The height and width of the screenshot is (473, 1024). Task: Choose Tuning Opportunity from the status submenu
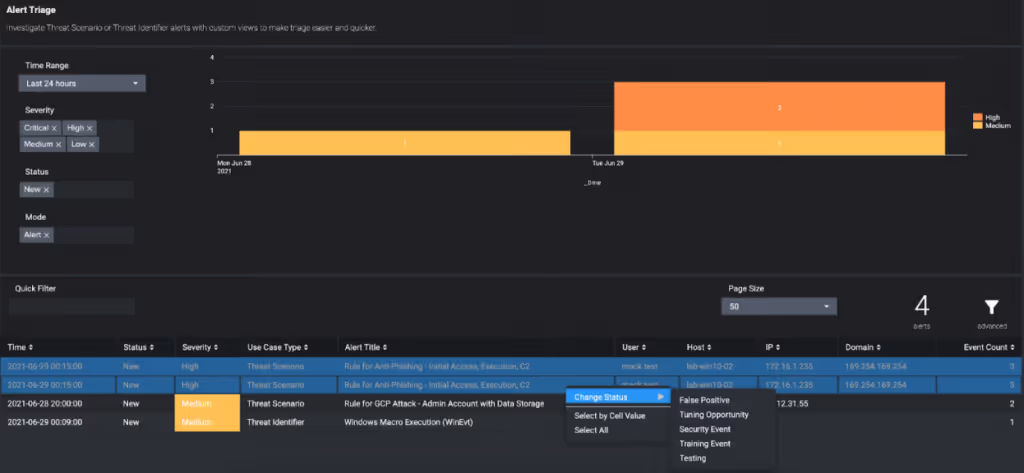[x=714, y=415]
